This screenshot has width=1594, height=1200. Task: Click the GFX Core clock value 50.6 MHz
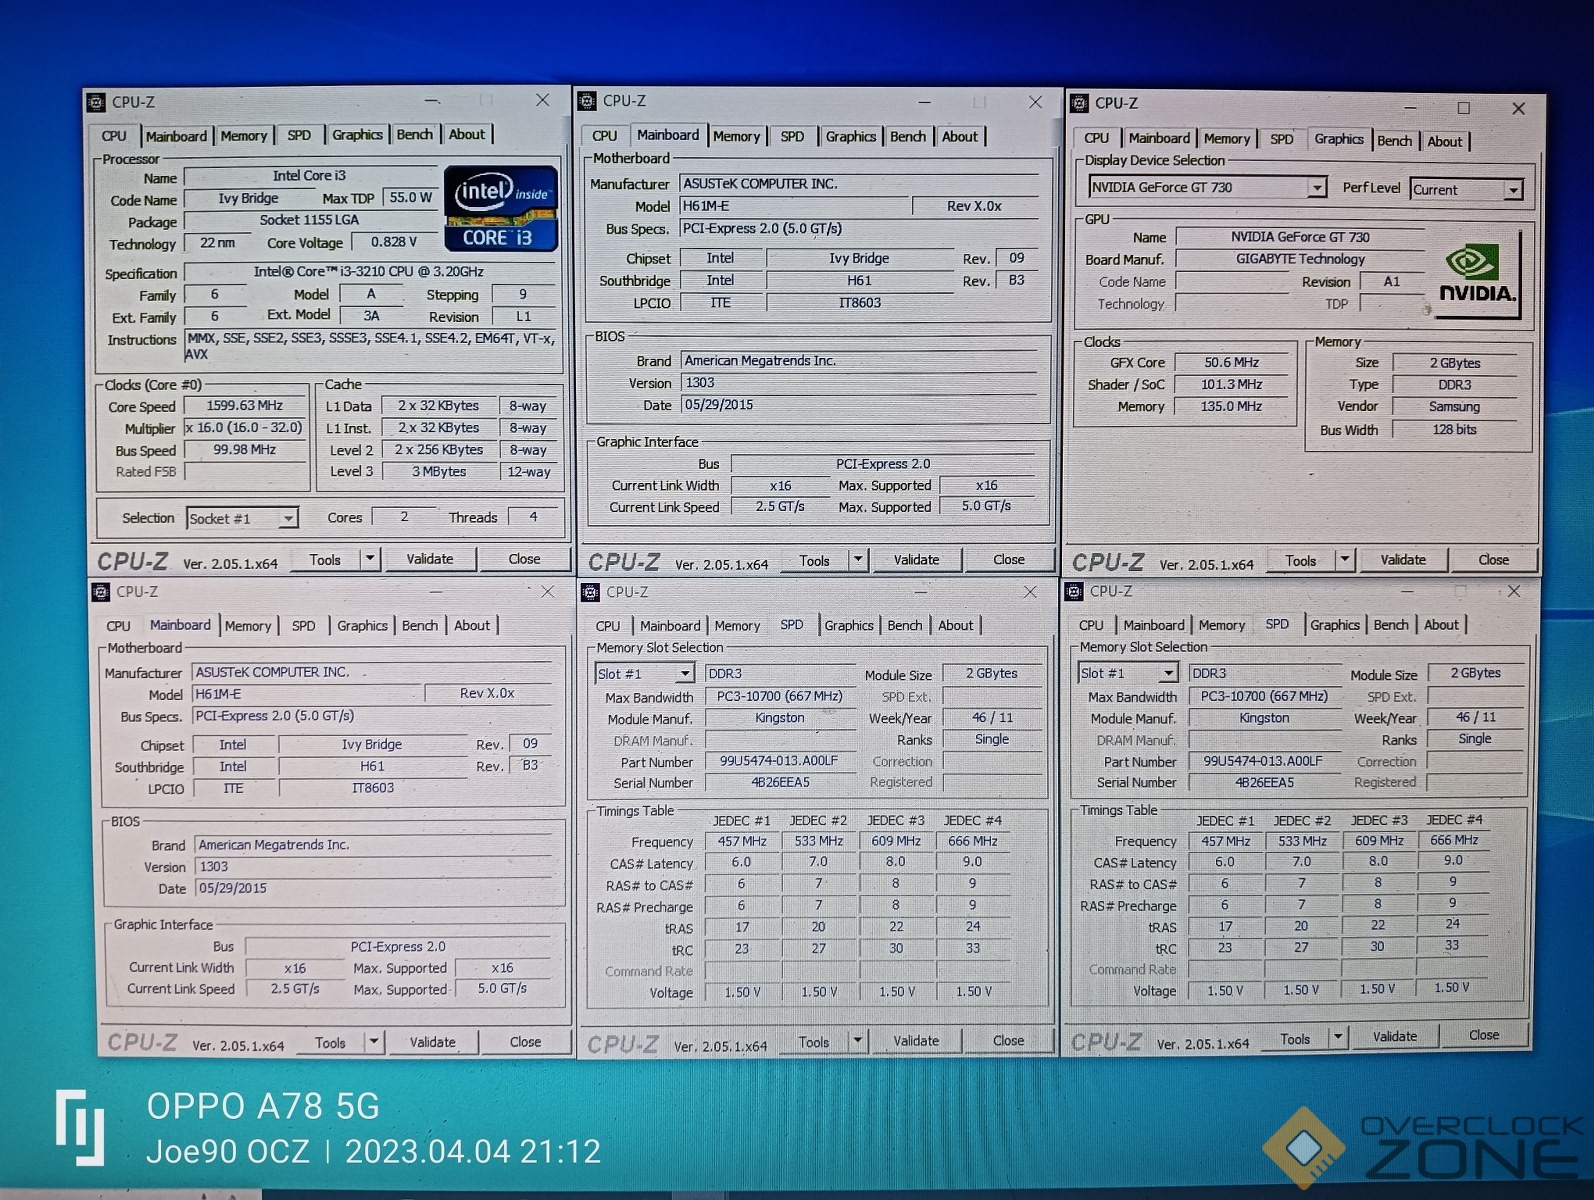point(1232,363)
